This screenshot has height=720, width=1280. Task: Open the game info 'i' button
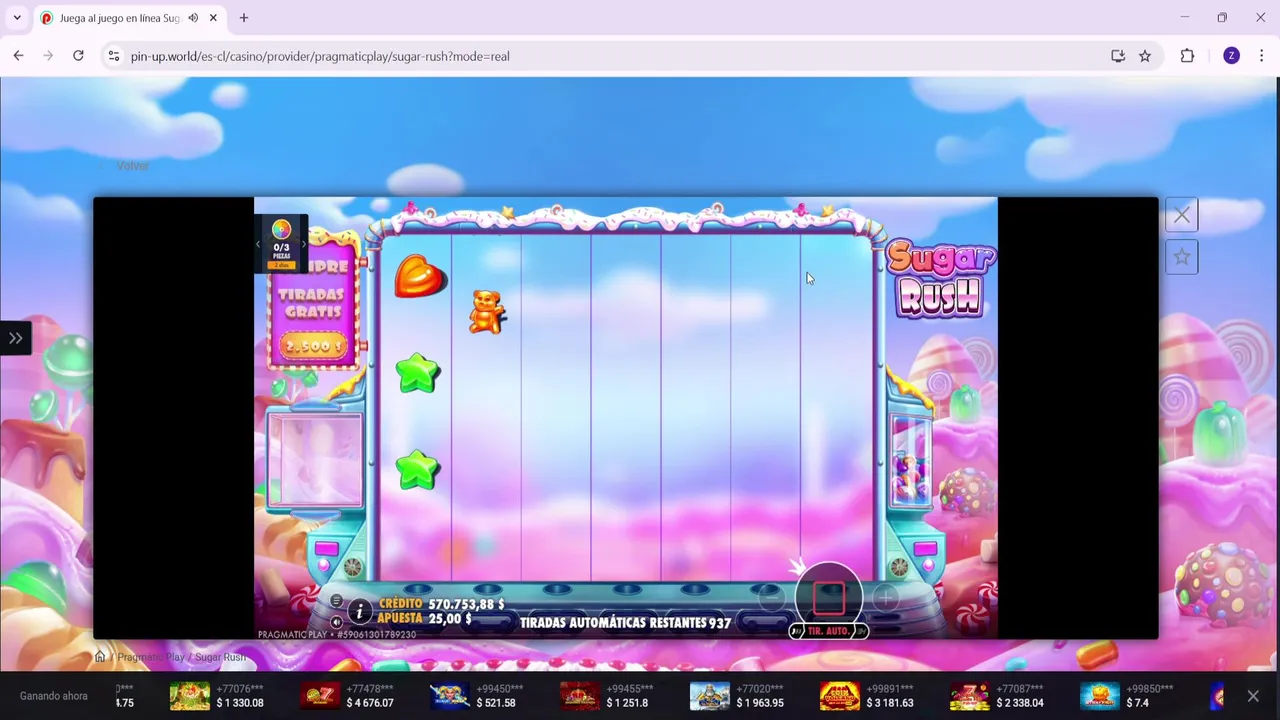click(360, 612)
